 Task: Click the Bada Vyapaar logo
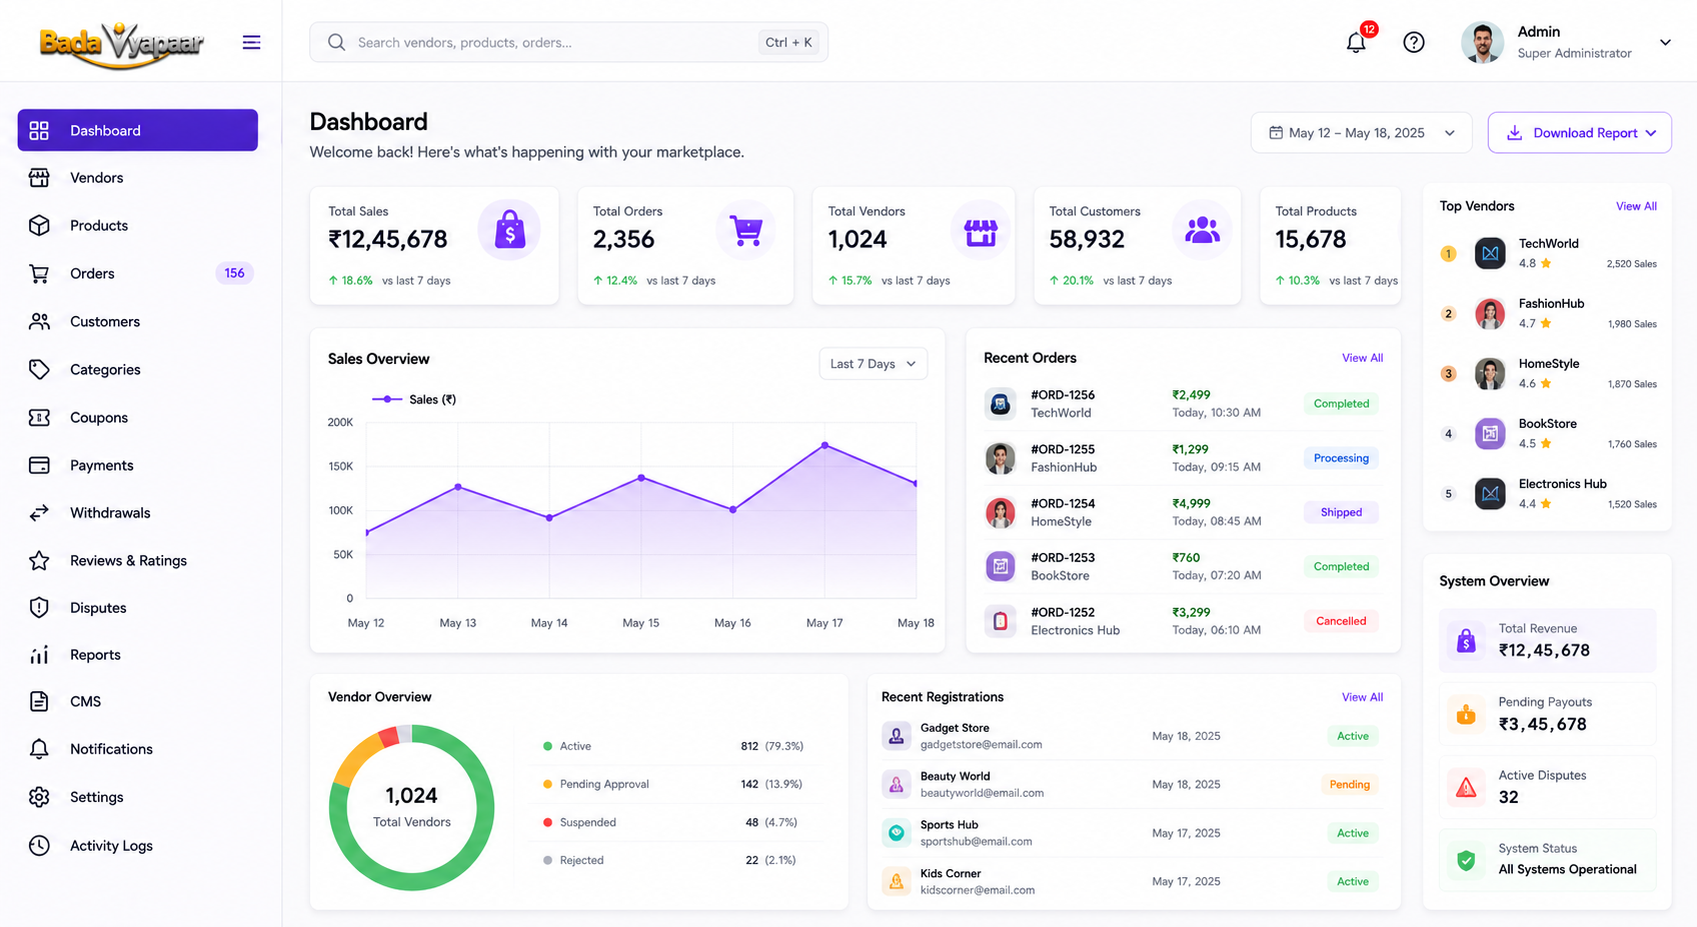pos(121,44)
